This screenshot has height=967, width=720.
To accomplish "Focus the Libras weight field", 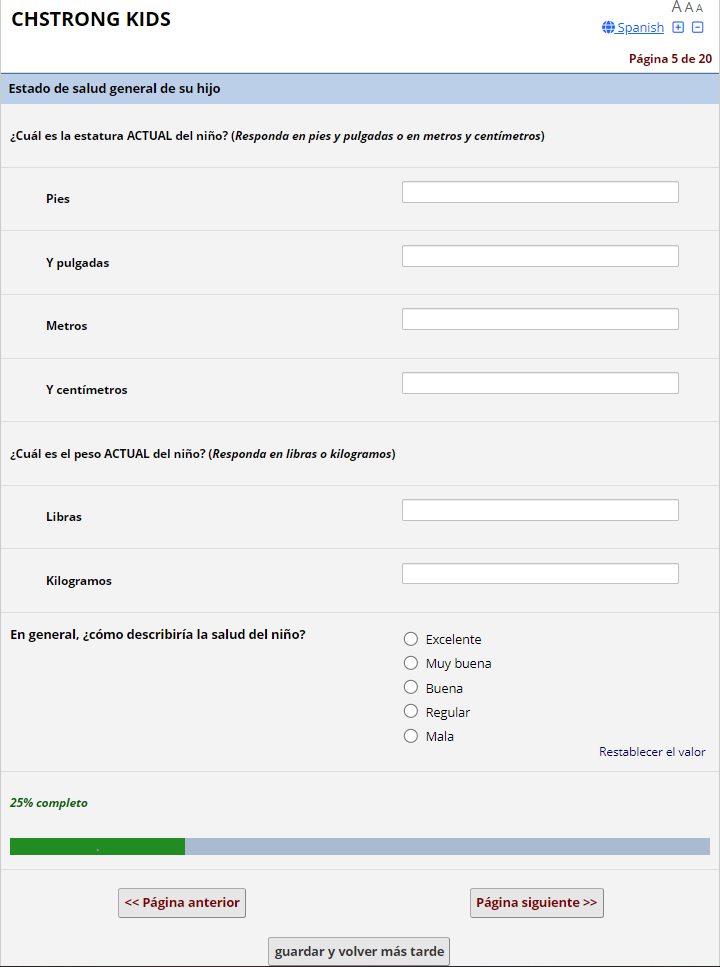I will [x=540, y=510].
